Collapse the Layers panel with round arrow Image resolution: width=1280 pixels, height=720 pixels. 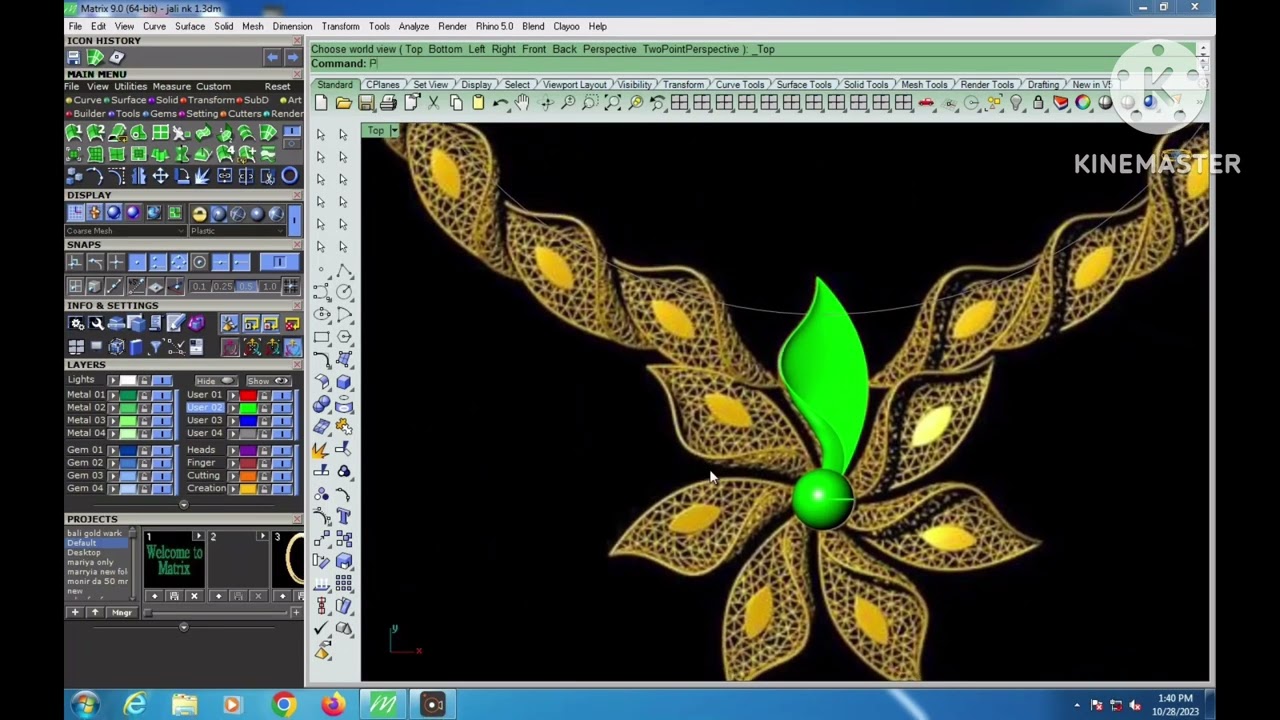click(x=183, y=505)
